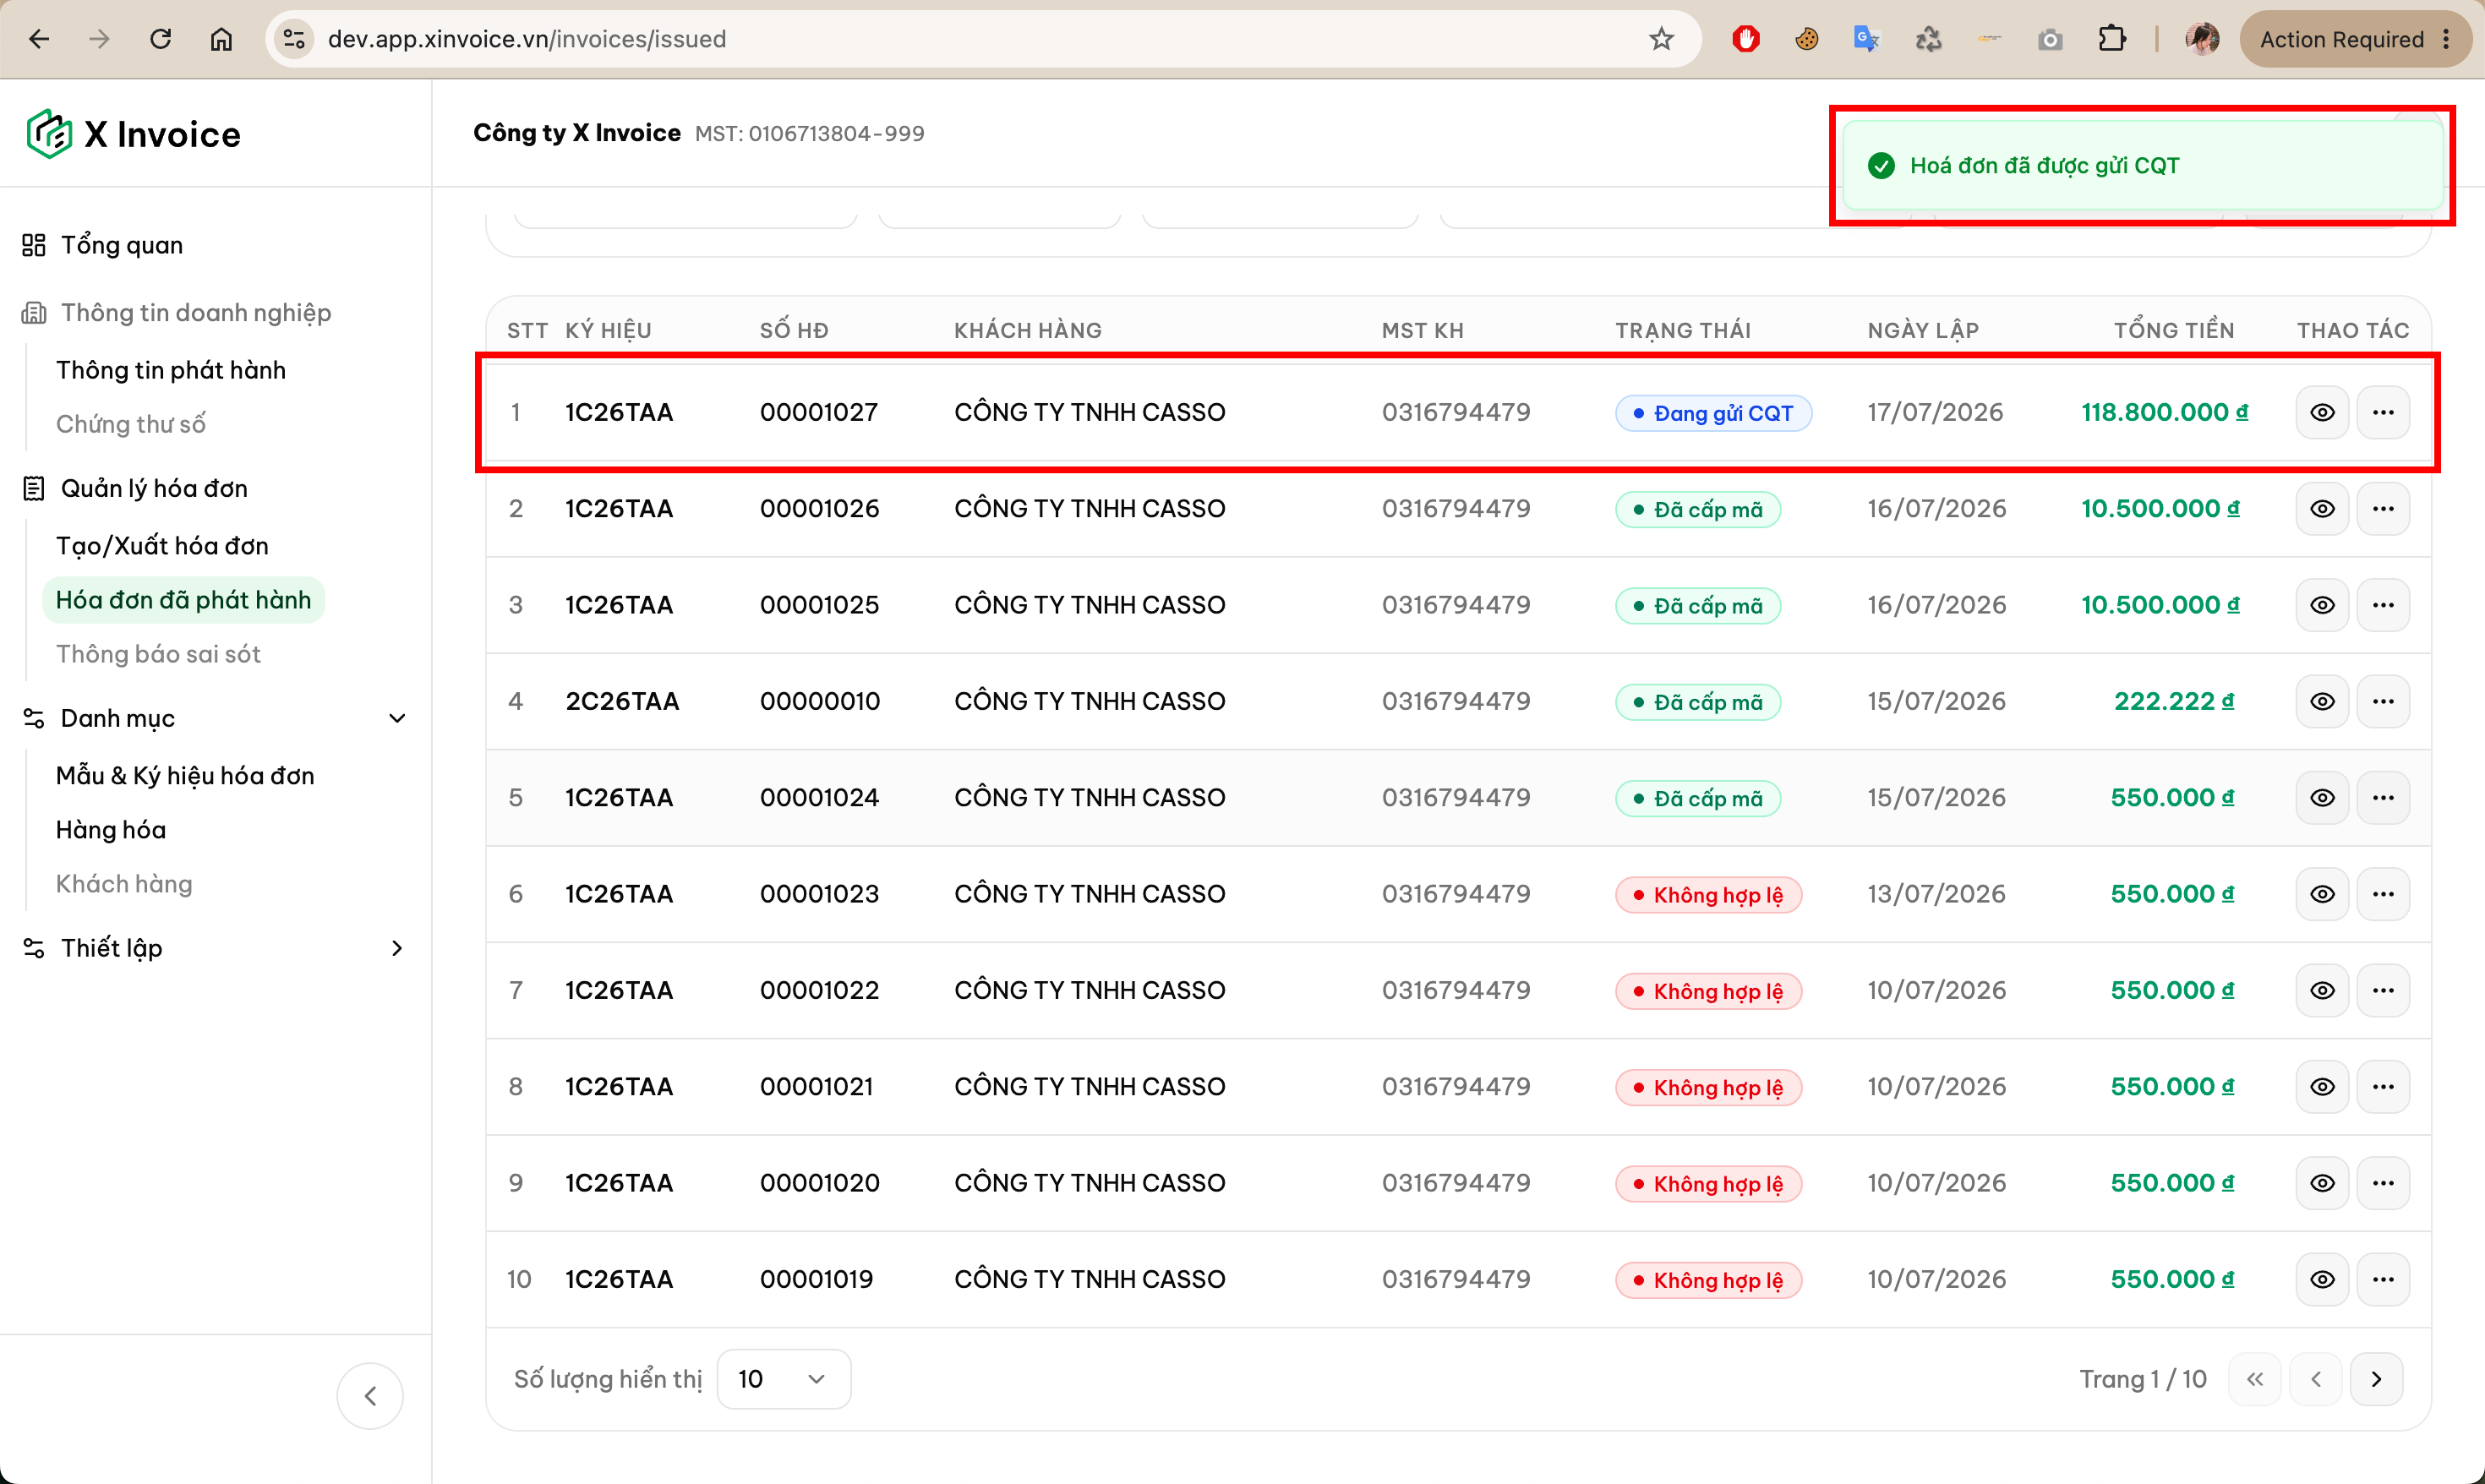
Task: Open the three-dots menu for invoice 00000010
Action: click(x=2383, y=701)
